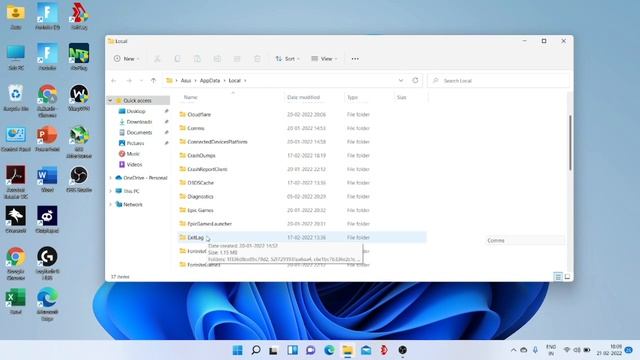Select Pictures in Quick access
640x360 pixels.
click(135, 143)
